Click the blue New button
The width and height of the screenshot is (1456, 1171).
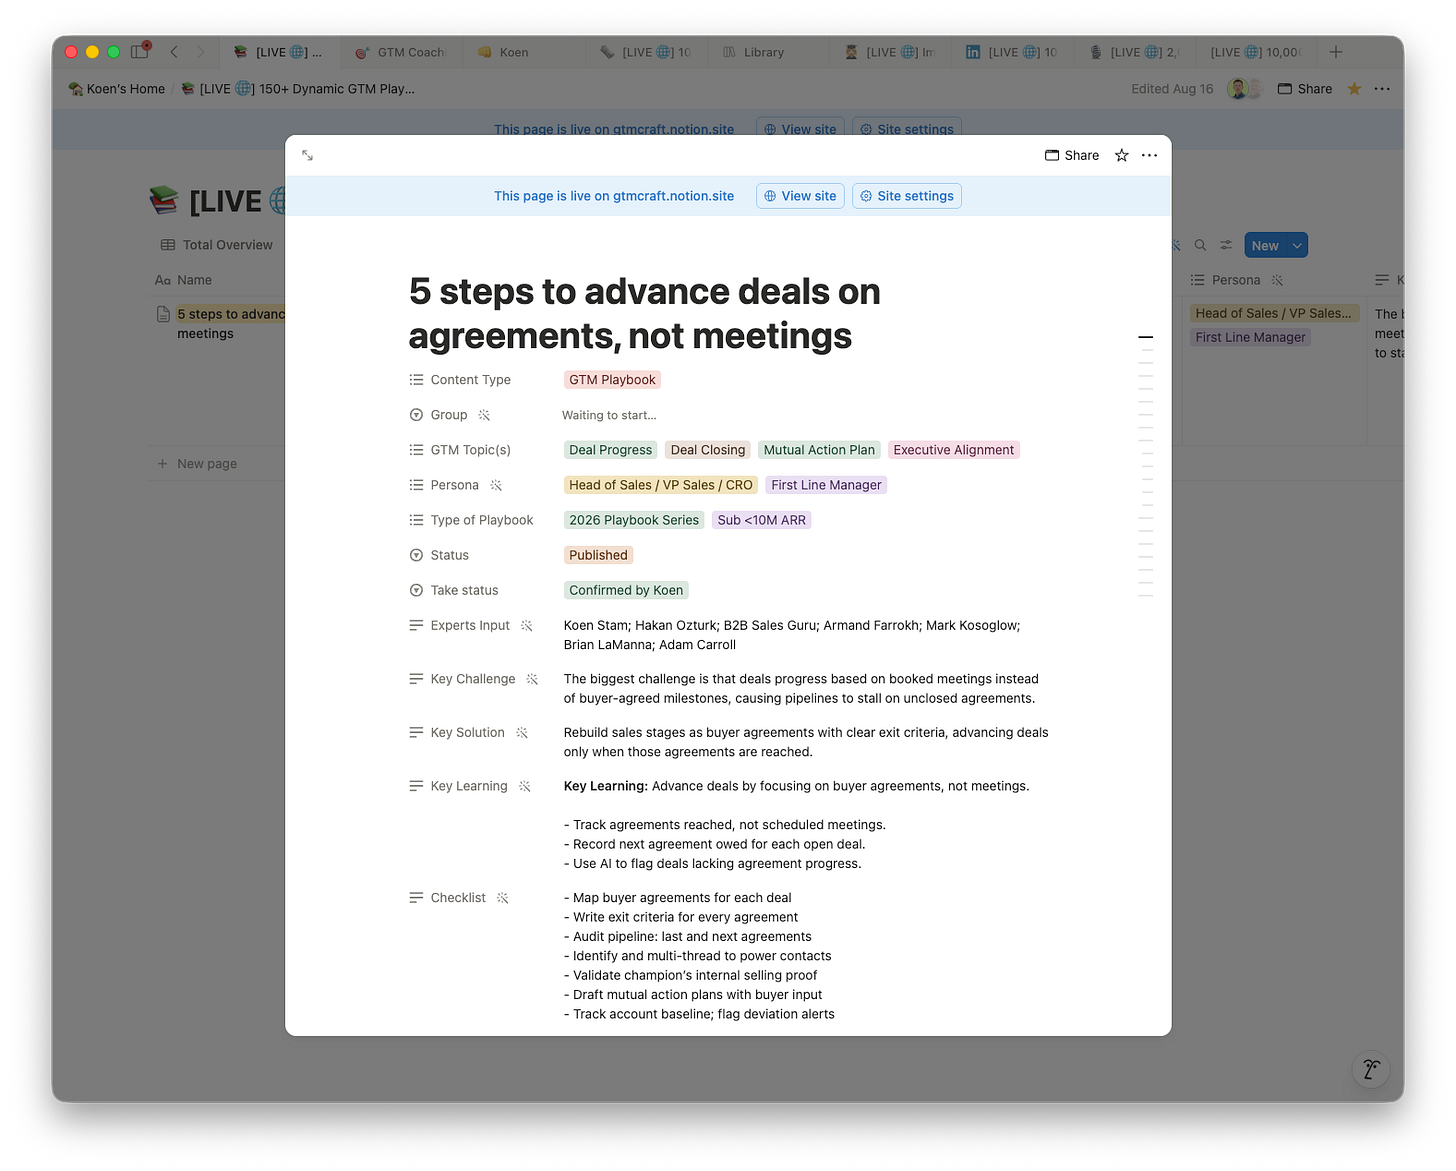(1265, 245)
